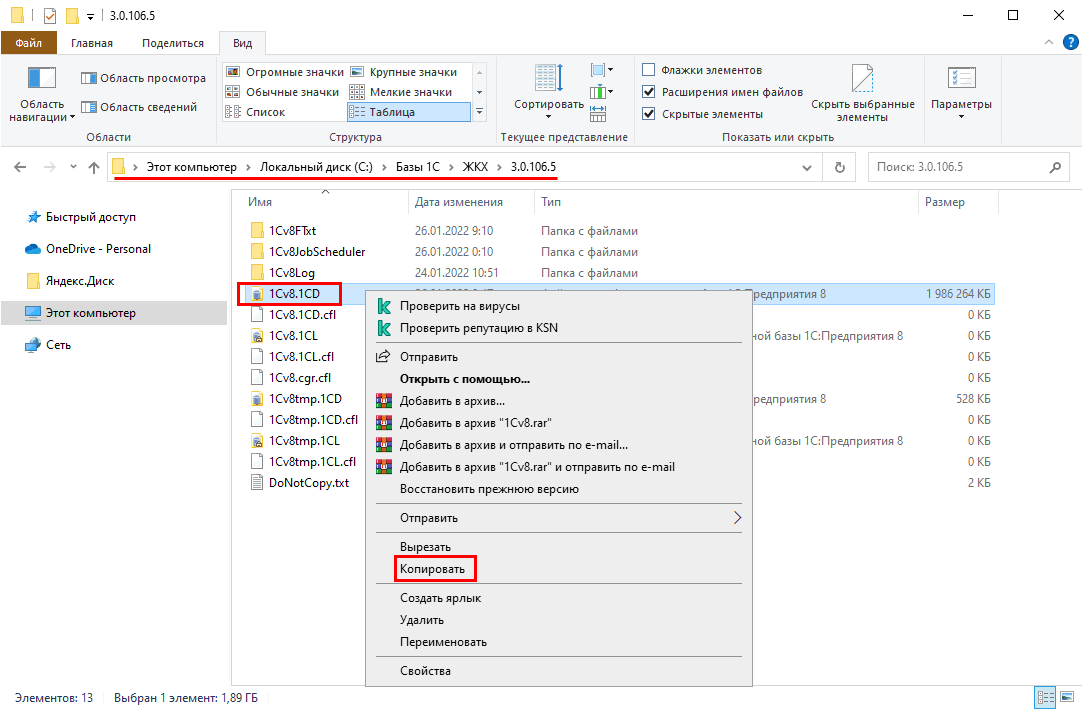Choose Добавить в архив "1Cv8.rar"
This screenshot has width=1083, height=710.
click(x=476, y=423)
